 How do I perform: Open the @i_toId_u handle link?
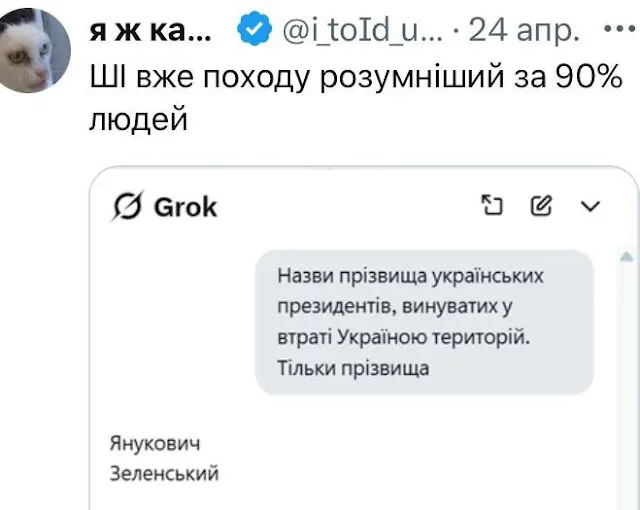tap(357, 31)
